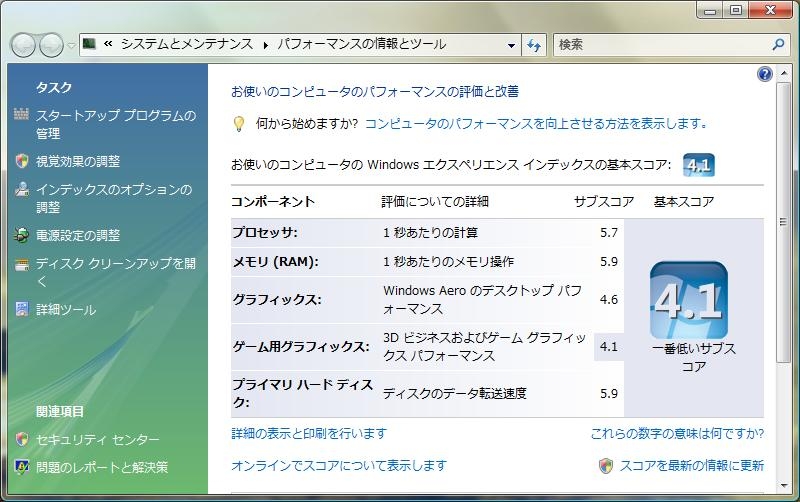Image resolution: width=800 pixels, height=502 pixels.
Task: Click the problem reports icon
Action: [21, 467]
